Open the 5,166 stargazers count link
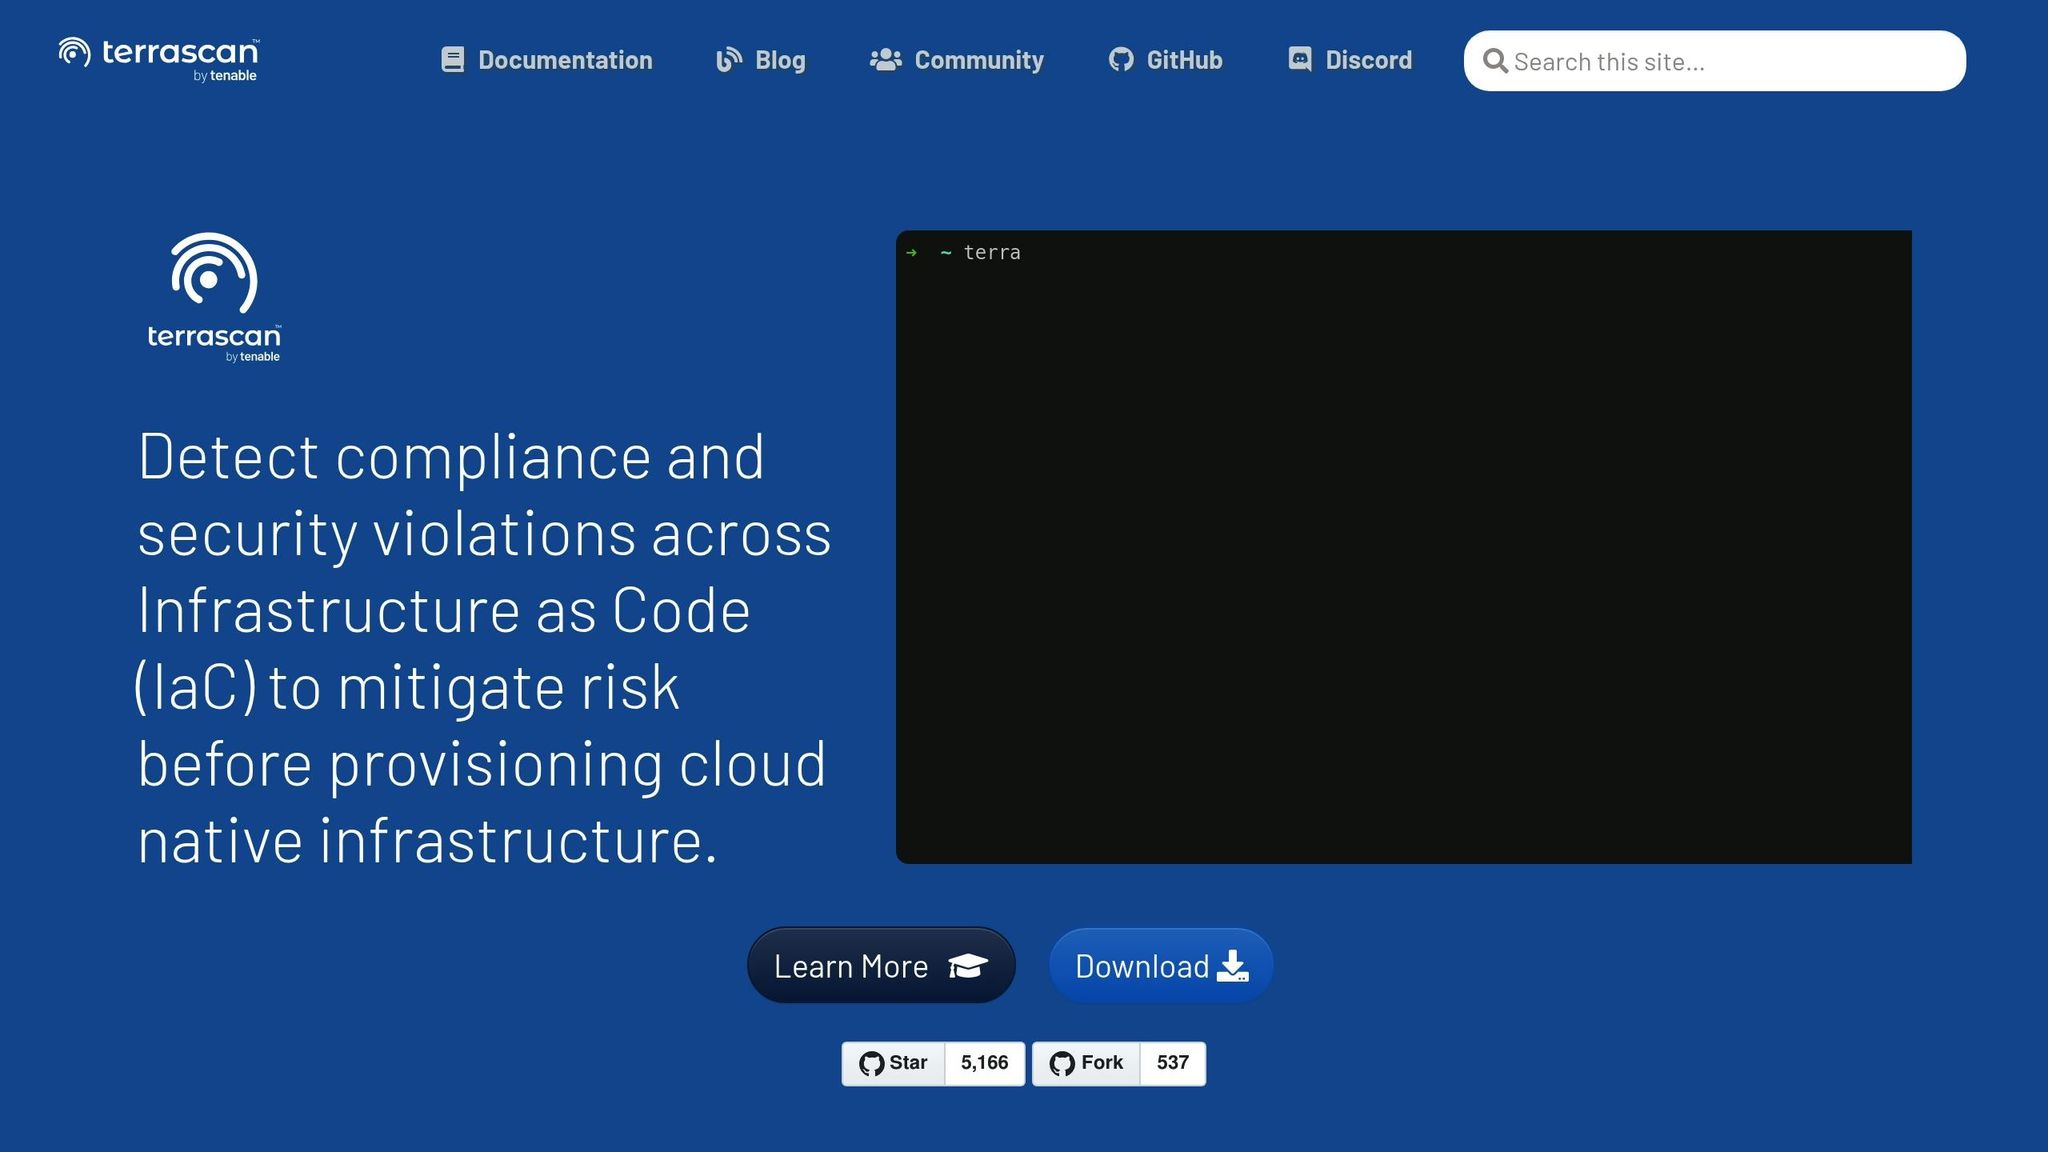 click(x=984, y=1063)
